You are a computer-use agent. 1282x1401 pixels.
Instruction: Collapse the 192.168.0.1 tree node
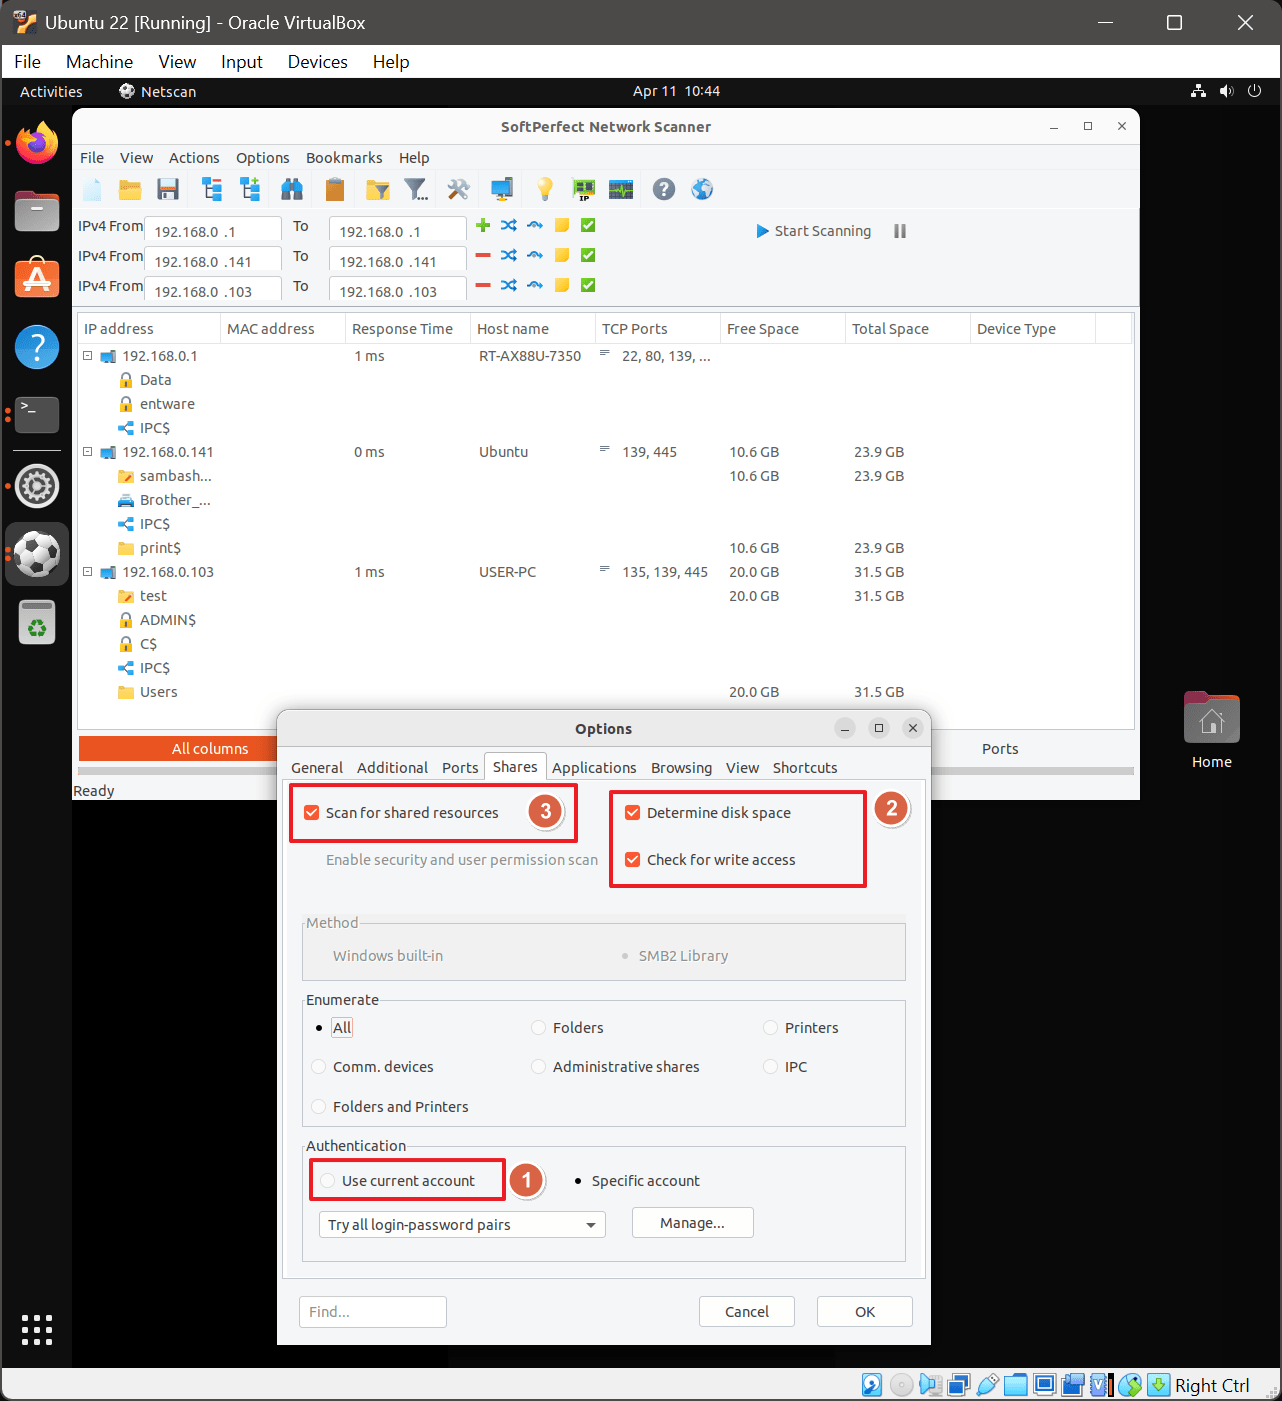[x=88, y=356]
